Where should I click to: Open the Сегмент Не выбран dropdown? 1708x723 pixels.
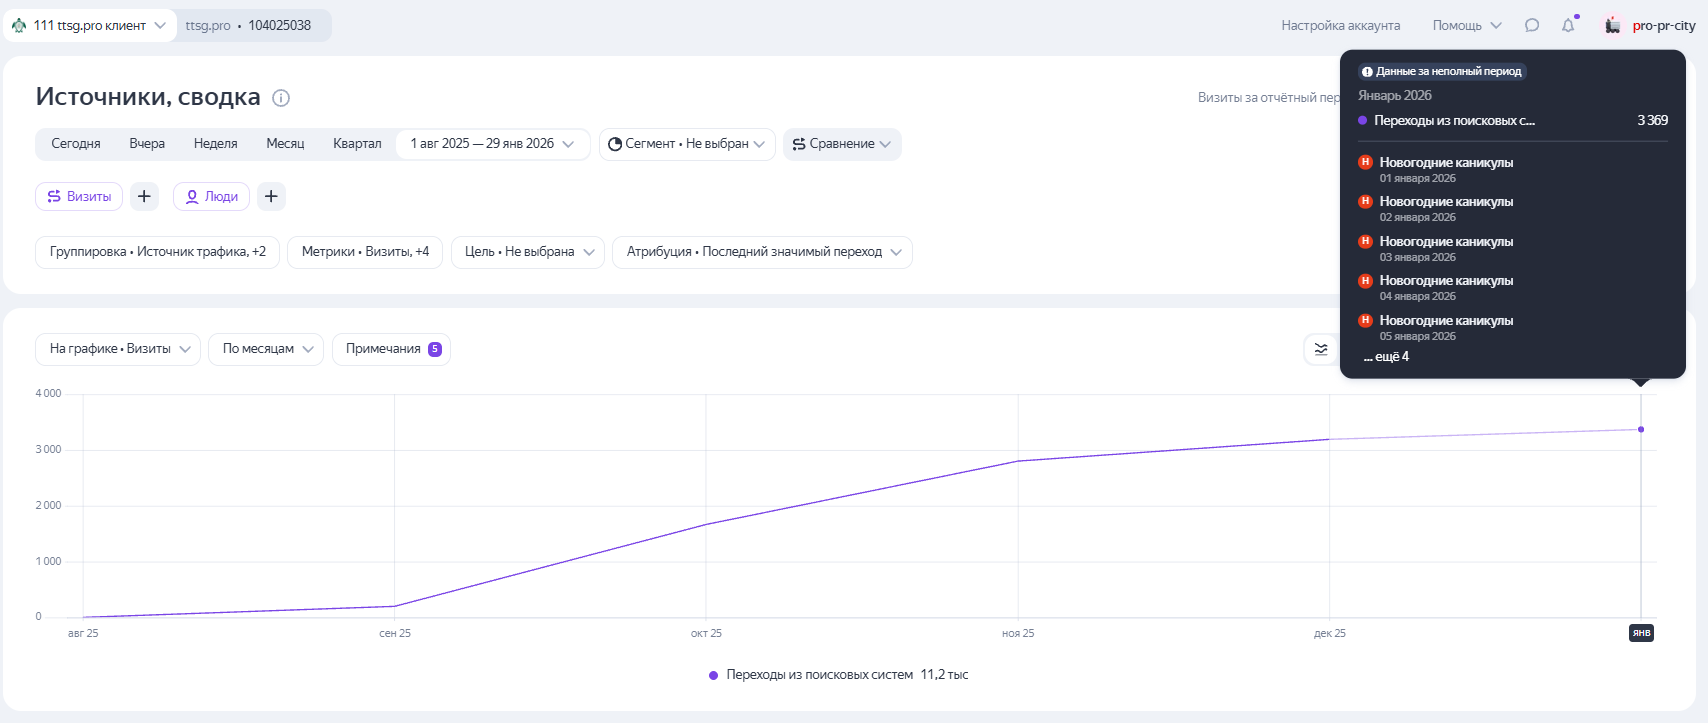[686, 144]
